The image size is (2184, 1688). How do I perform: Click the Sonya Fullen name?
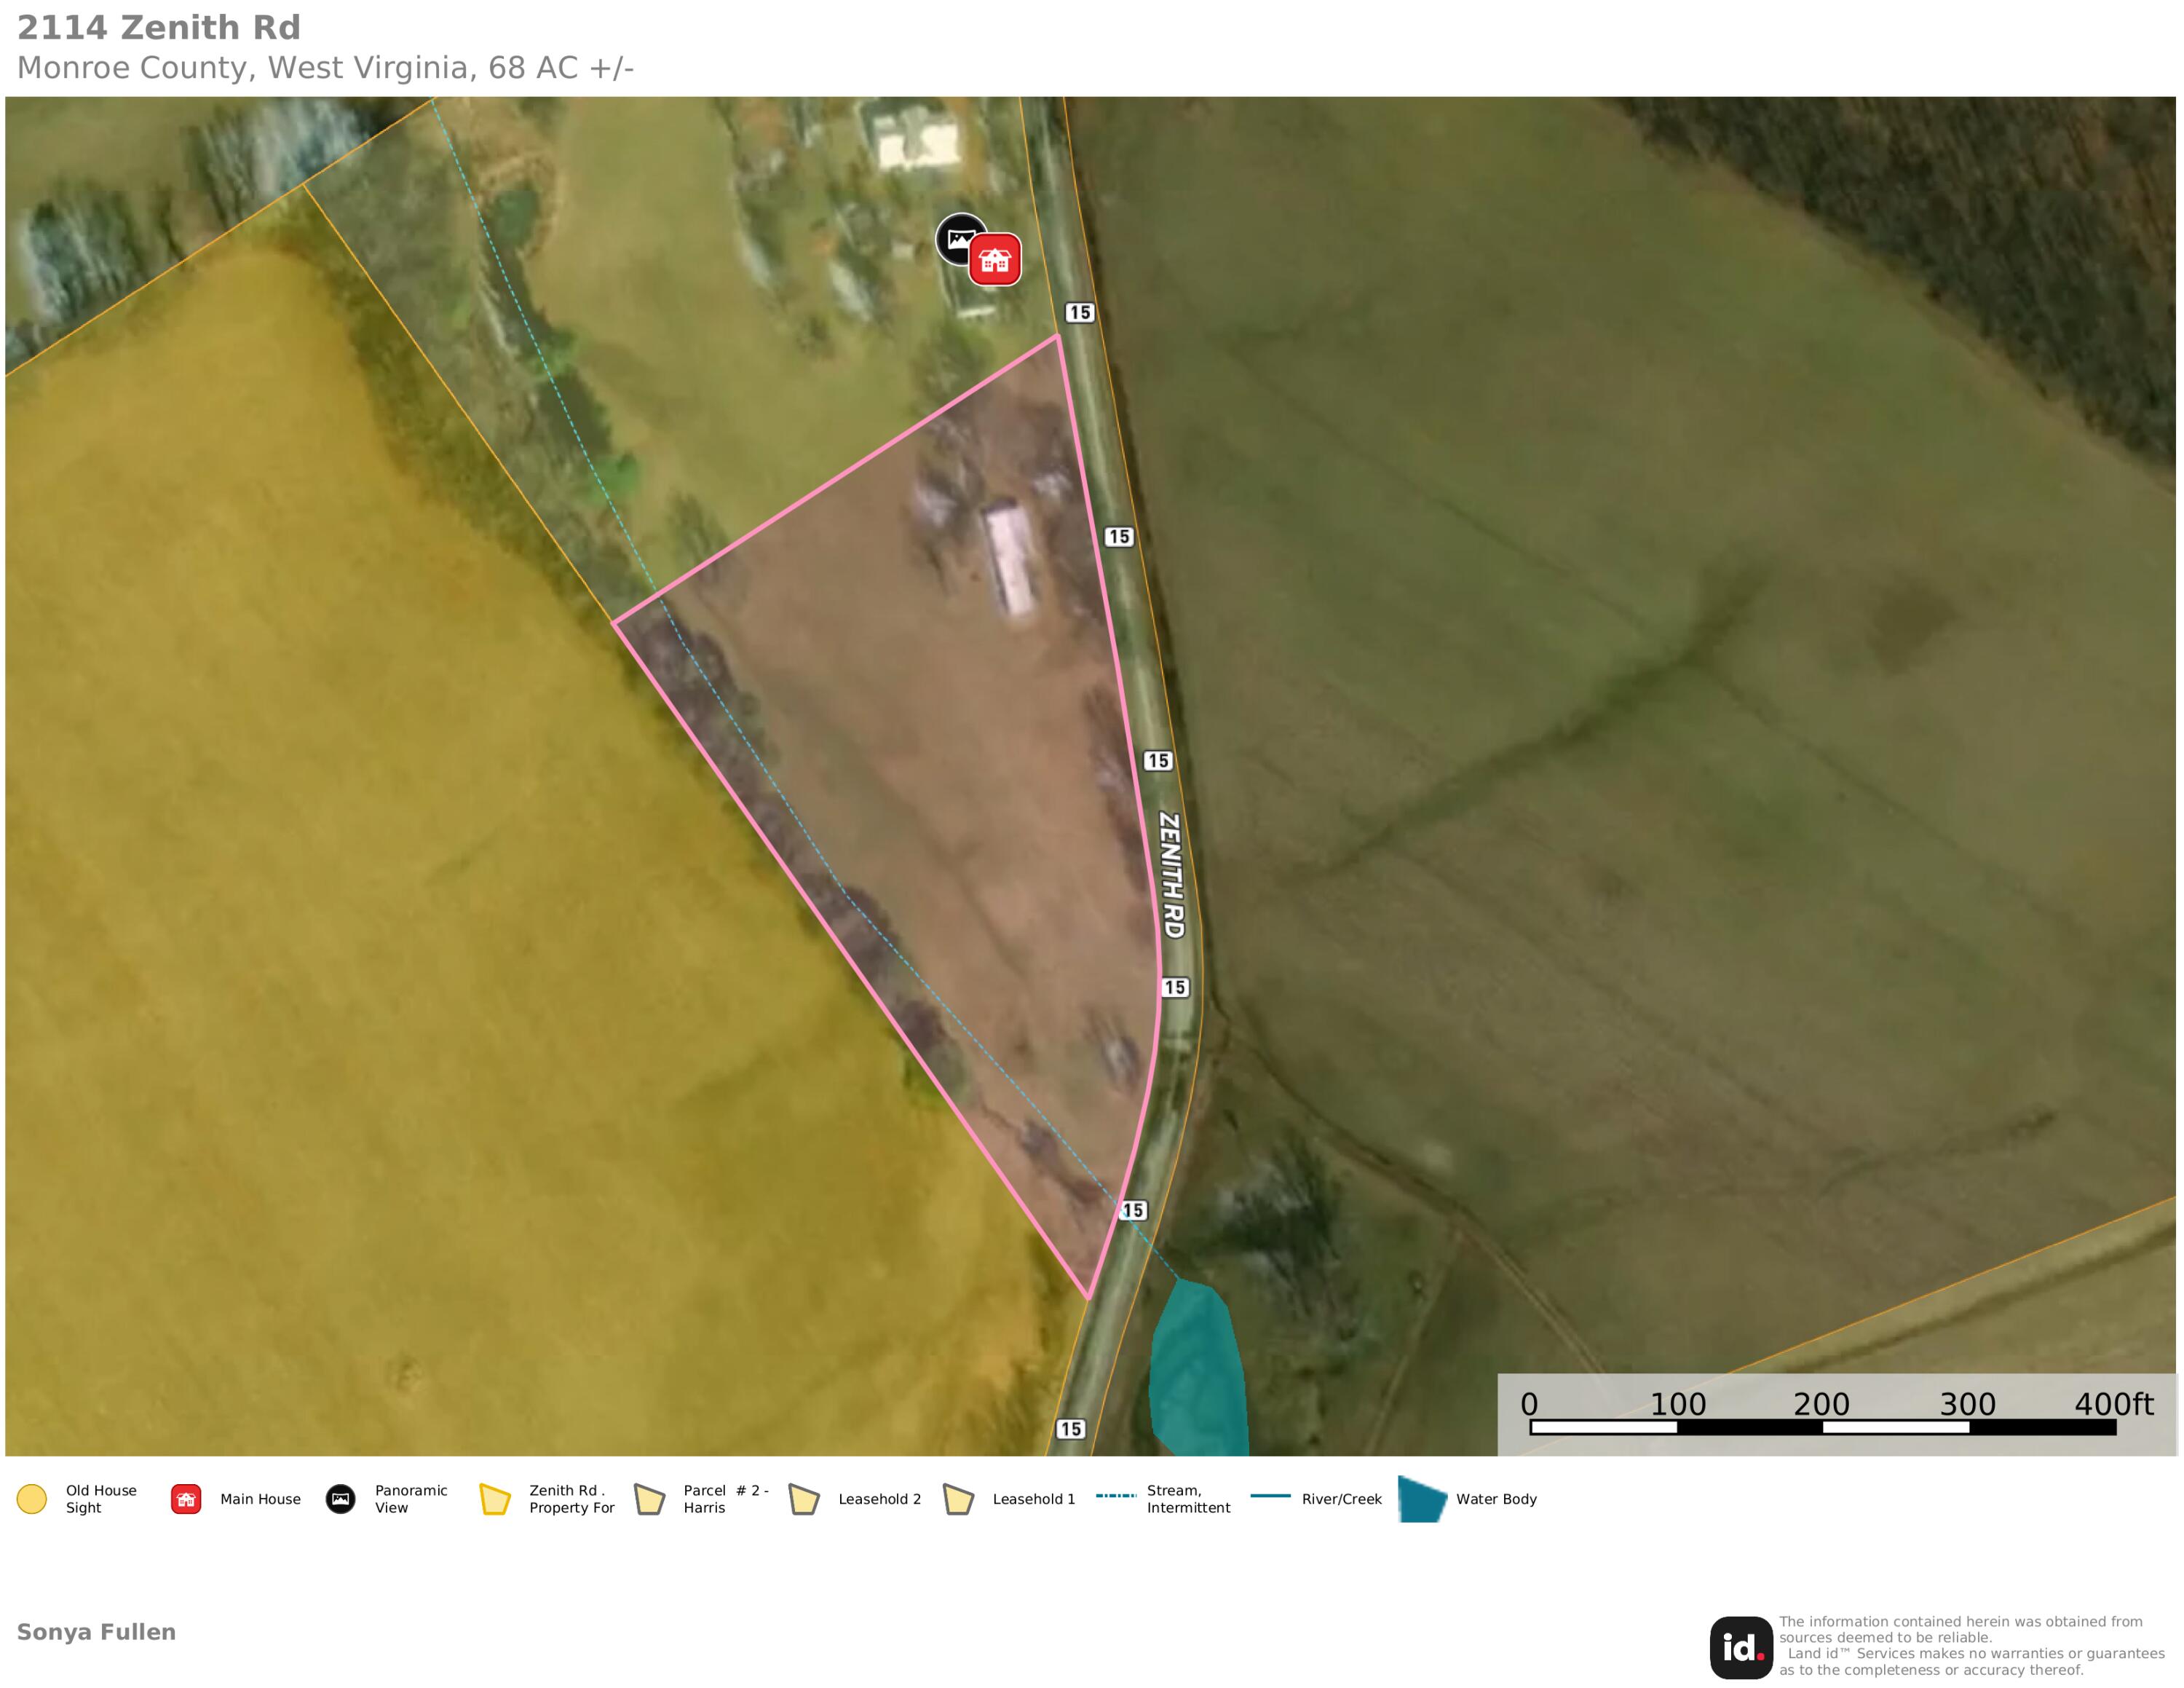(x=96, y=1632)
